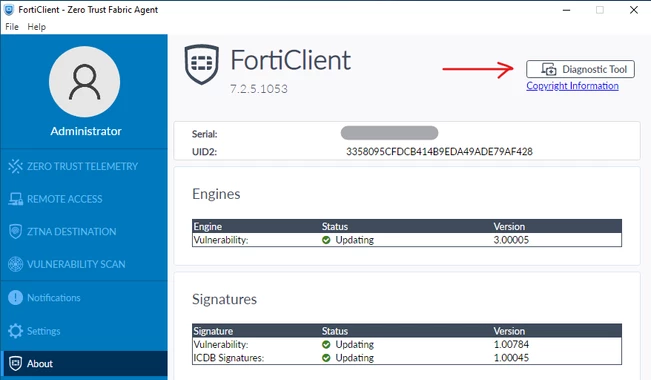The image size is (651, 380).
Task: Click the Zero Trust Telemetry icon
Action: pos(15,166)
